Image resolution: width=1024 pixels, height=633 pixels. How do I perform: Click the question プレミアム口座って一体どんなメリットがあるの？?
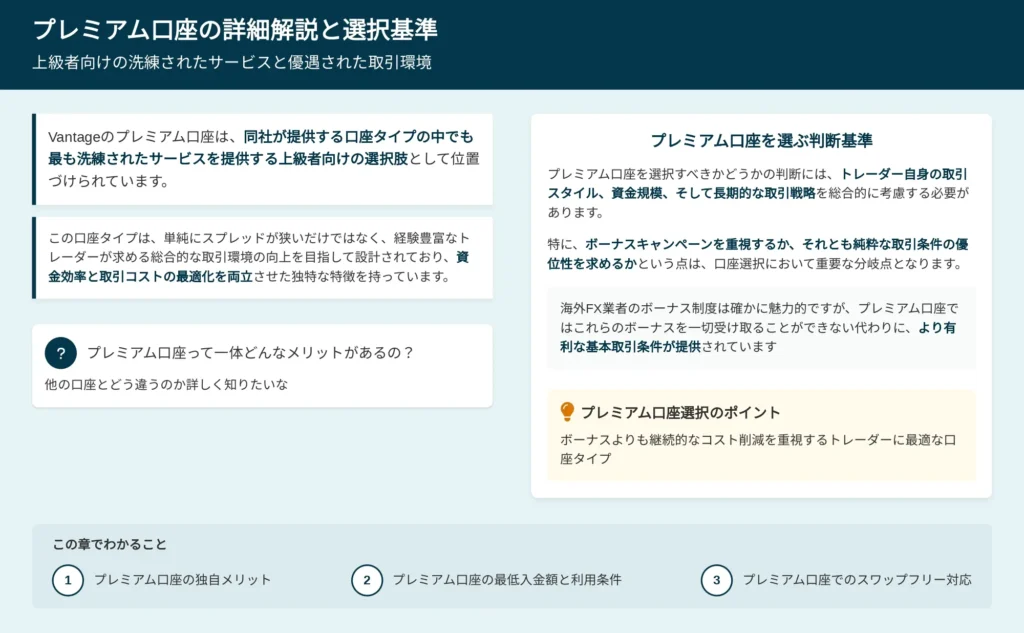click(x=251, y=353)
